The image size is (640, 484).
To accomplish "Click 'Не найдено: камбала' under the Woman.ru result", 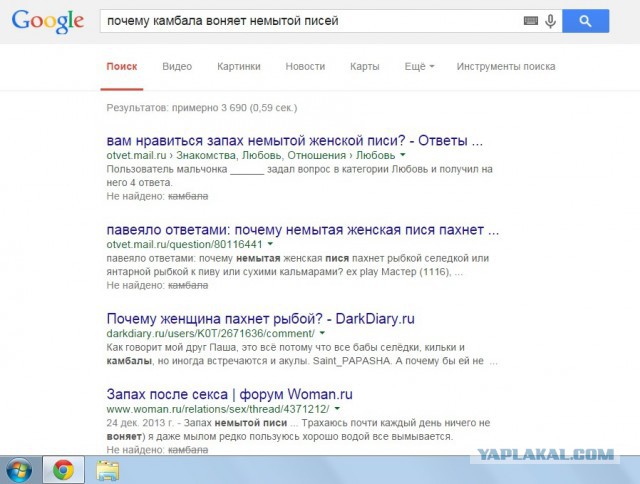I will 157,450.
